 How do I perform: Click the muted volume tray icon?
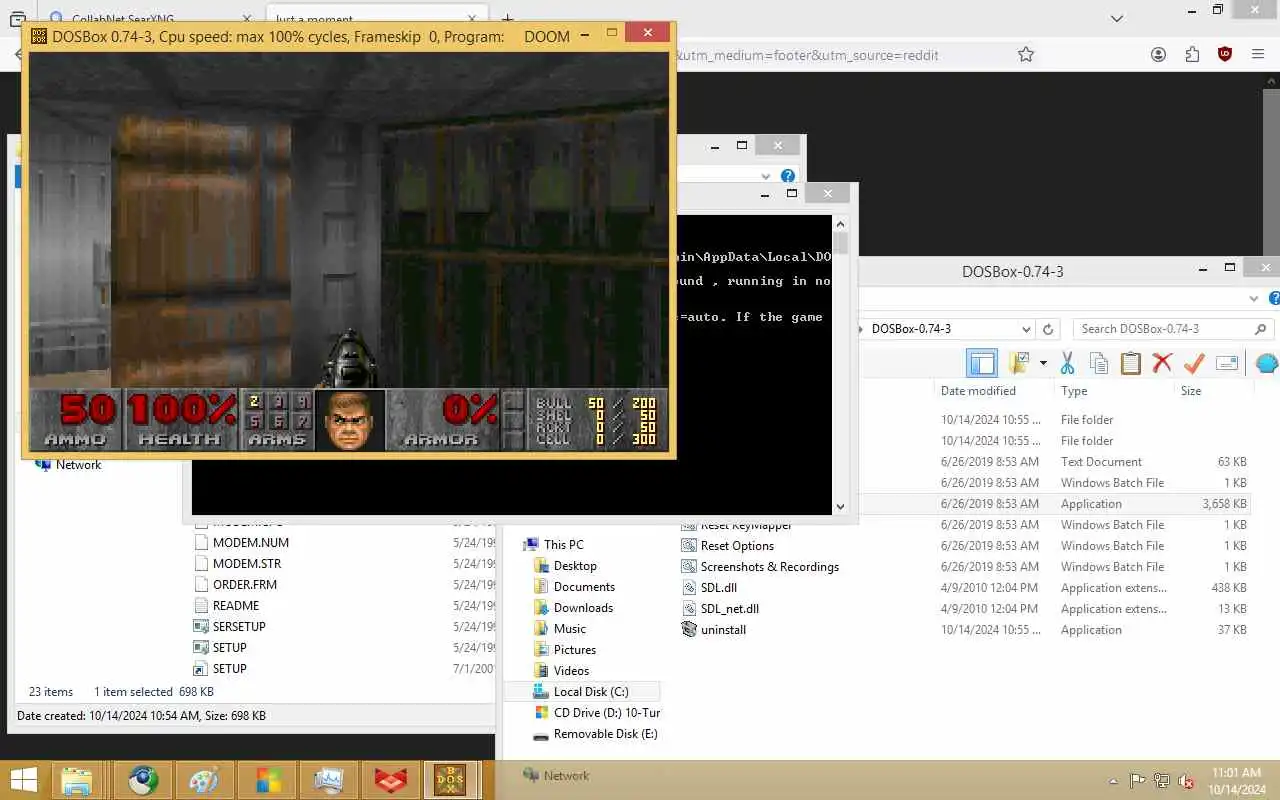[1186, 781]
